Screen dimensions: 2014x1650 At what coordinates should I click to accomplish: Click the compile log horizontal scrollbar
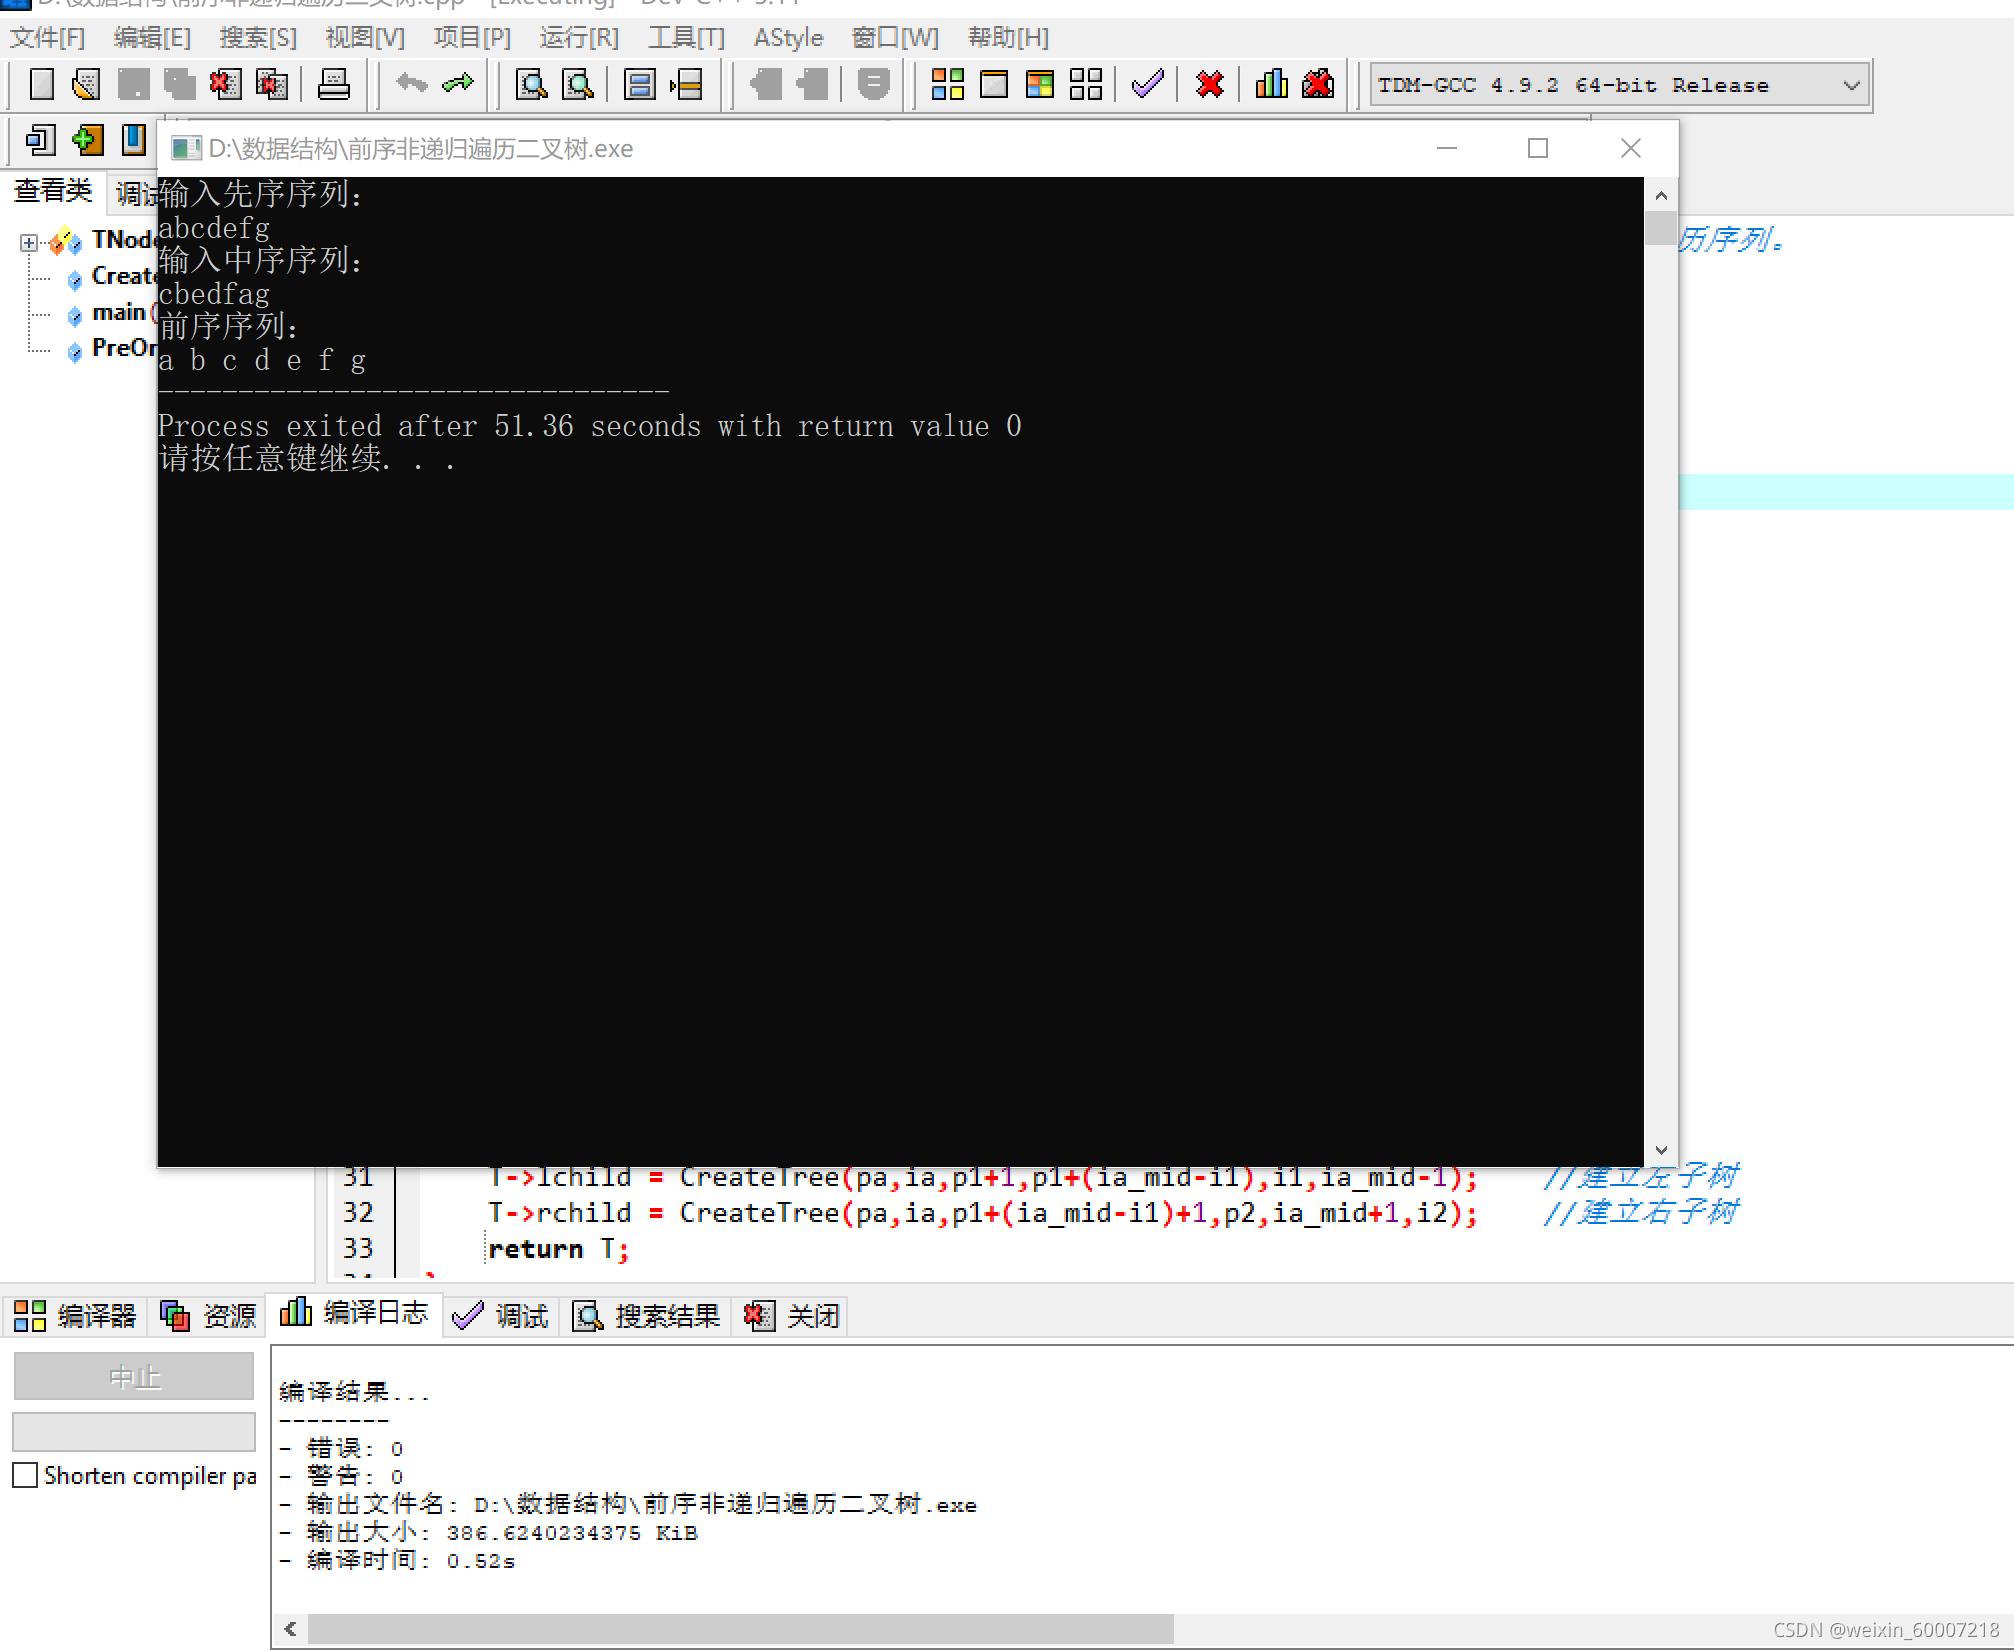(740, 1629)
